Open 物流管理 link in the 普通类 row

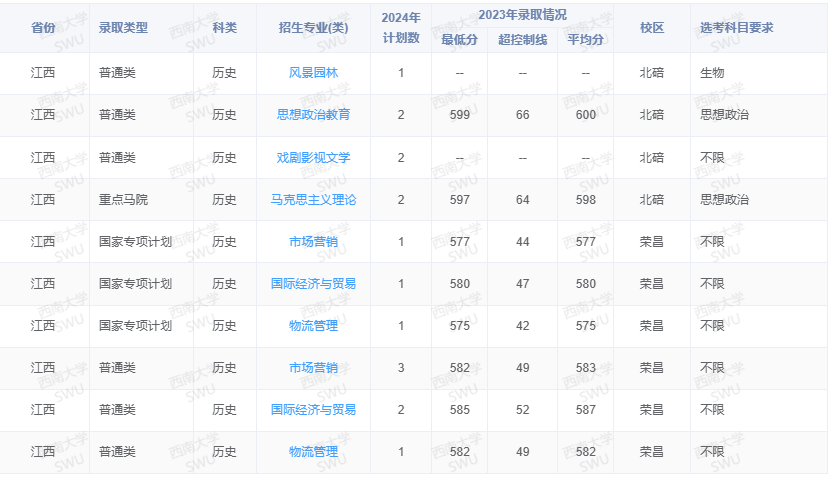coord(313,451)
